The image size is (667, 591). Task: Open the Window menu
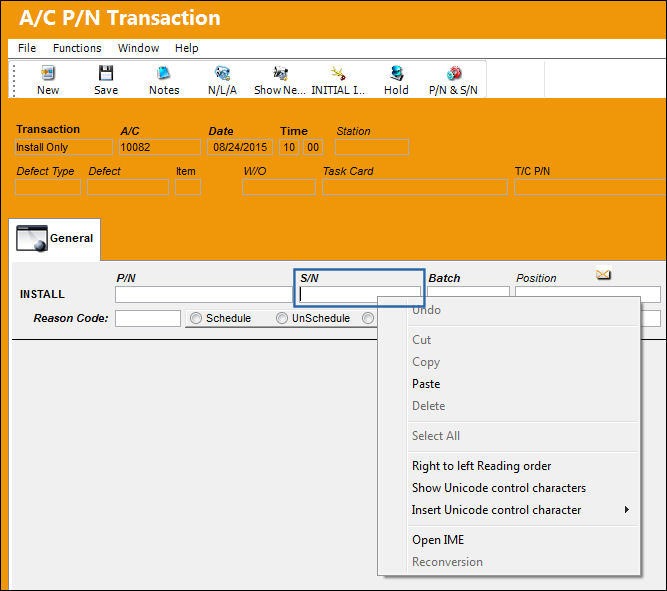pos(138,48)
